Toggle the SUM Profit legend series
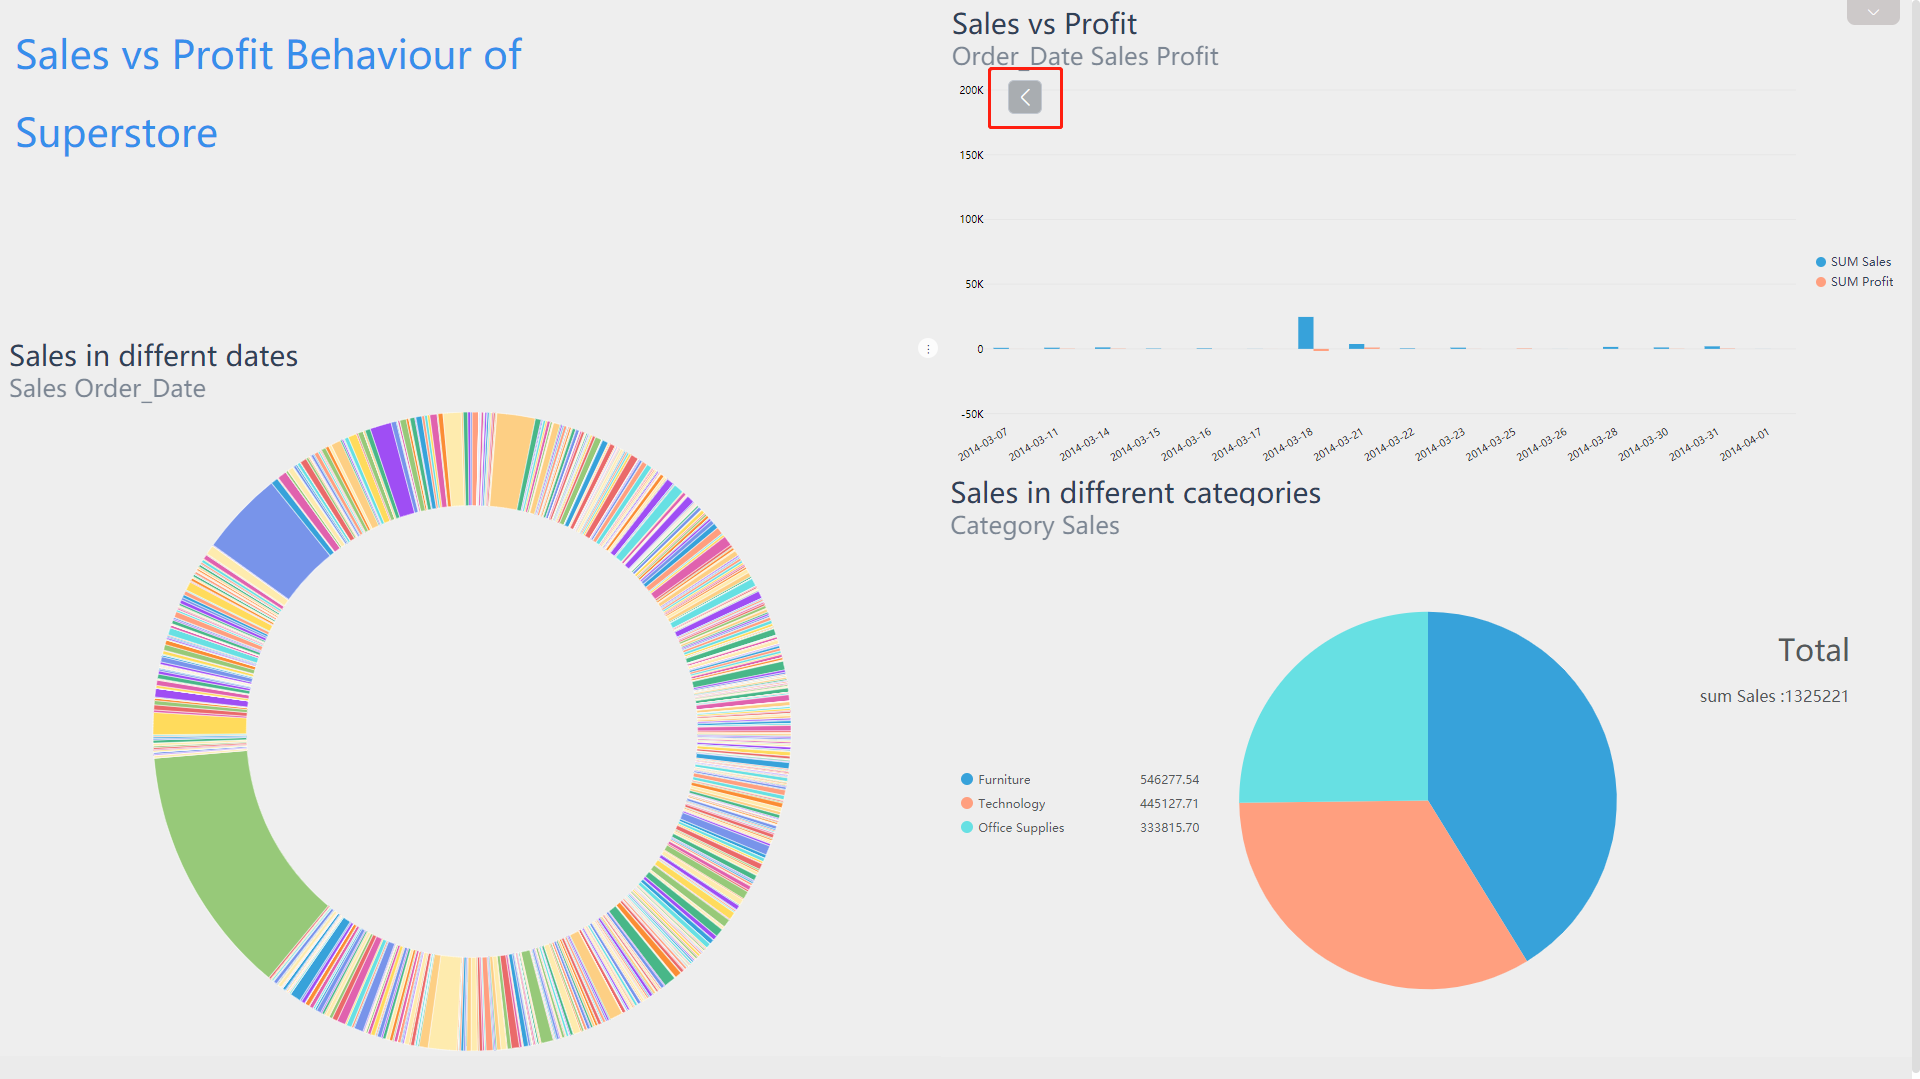The image size is (1920, 1079). coord(1854,282)
